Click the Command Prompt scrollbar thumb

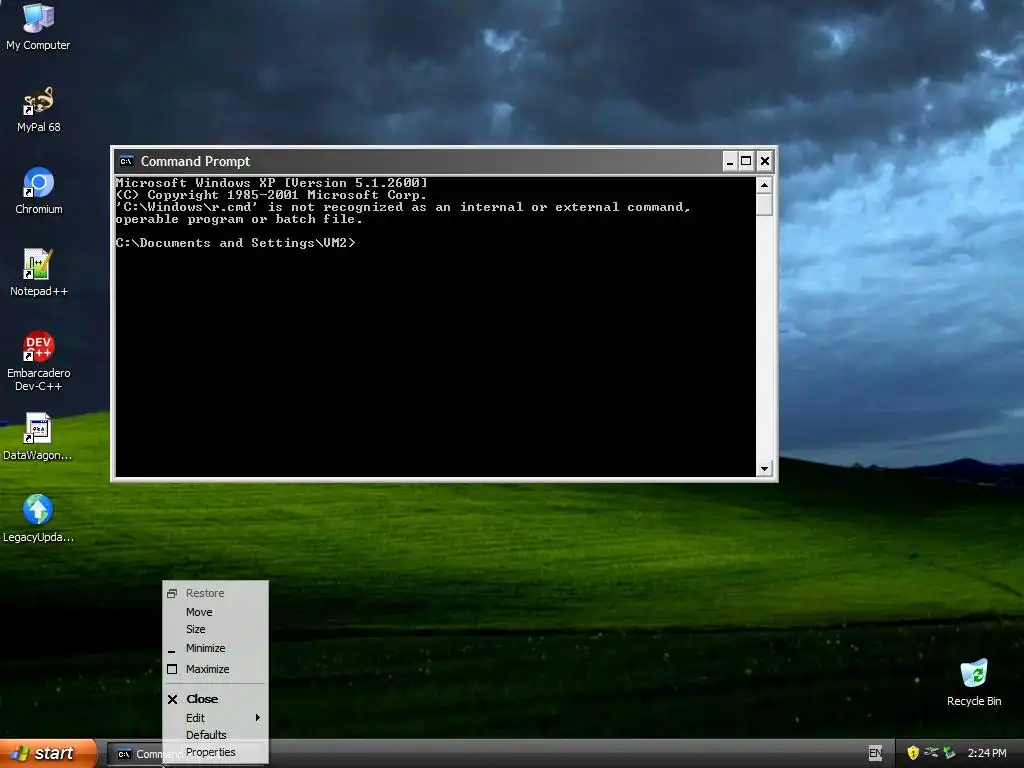pyautogui.click(x=764, y=204)
